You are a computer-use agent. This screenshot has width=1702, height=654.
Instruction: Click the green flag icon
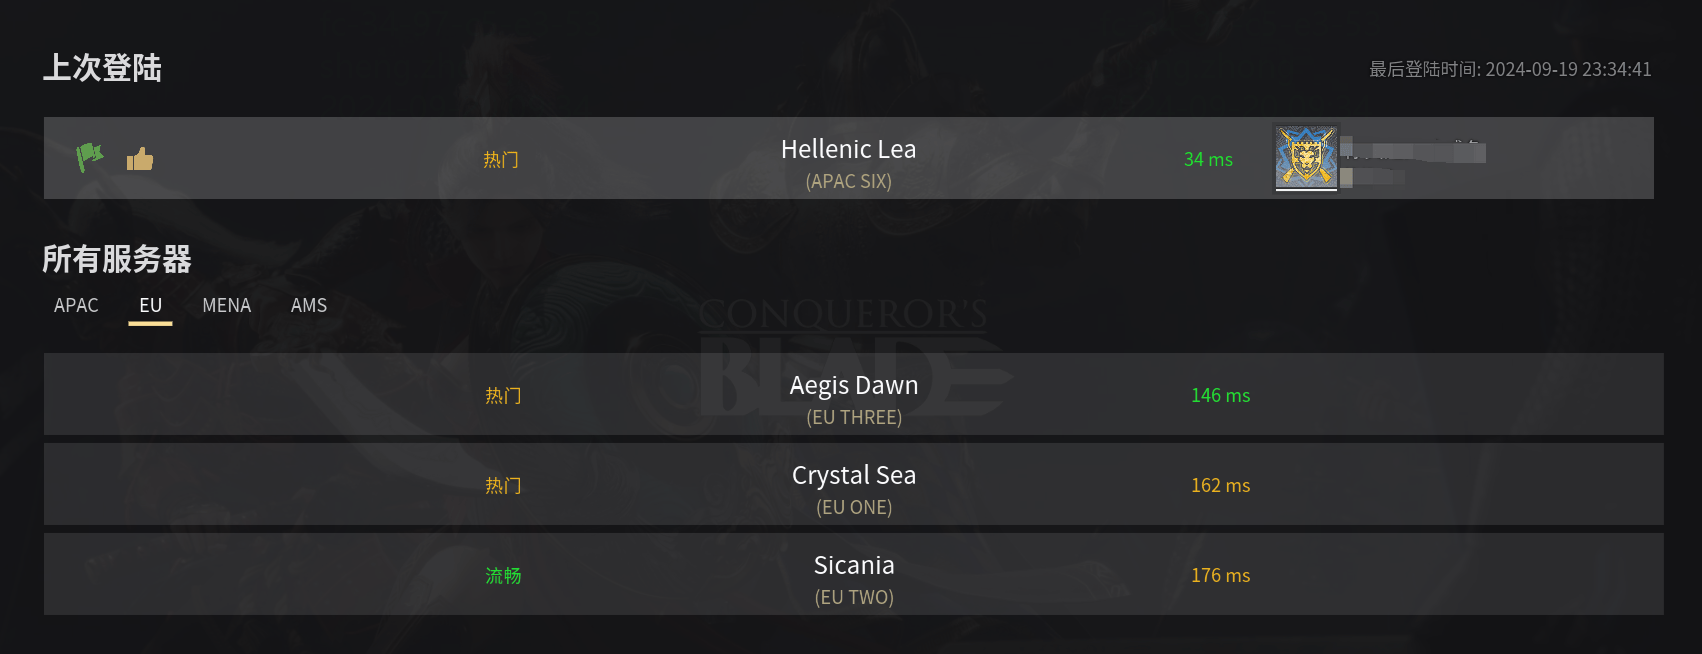click(90, 157)
